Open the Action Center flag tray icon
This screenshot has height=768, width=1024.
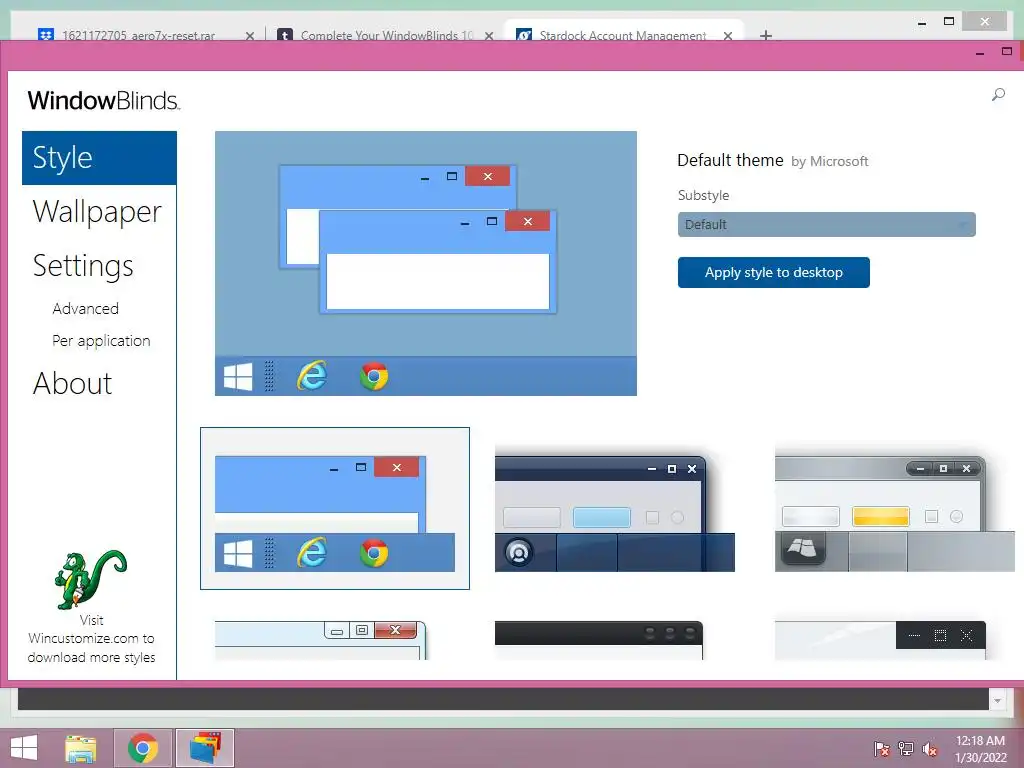click(x=881, y=748)
